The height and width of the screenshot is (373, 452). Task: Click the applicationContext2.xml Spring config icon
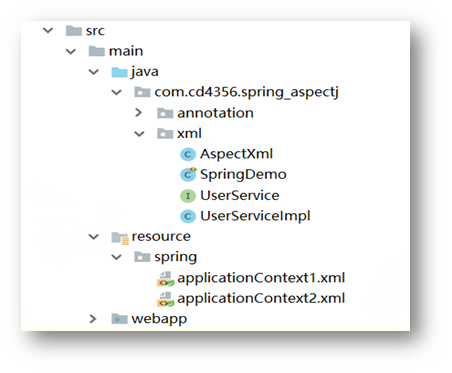pyautogui.click(x=166, y=299)
